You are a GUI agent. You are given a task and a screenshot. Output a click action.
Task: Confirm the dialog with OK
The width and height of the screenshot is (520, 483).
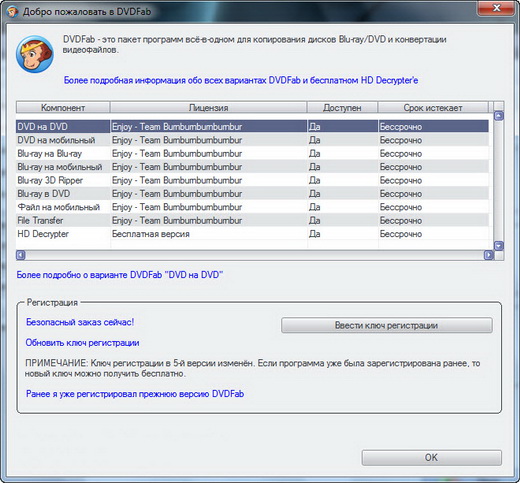coord(431,458)
